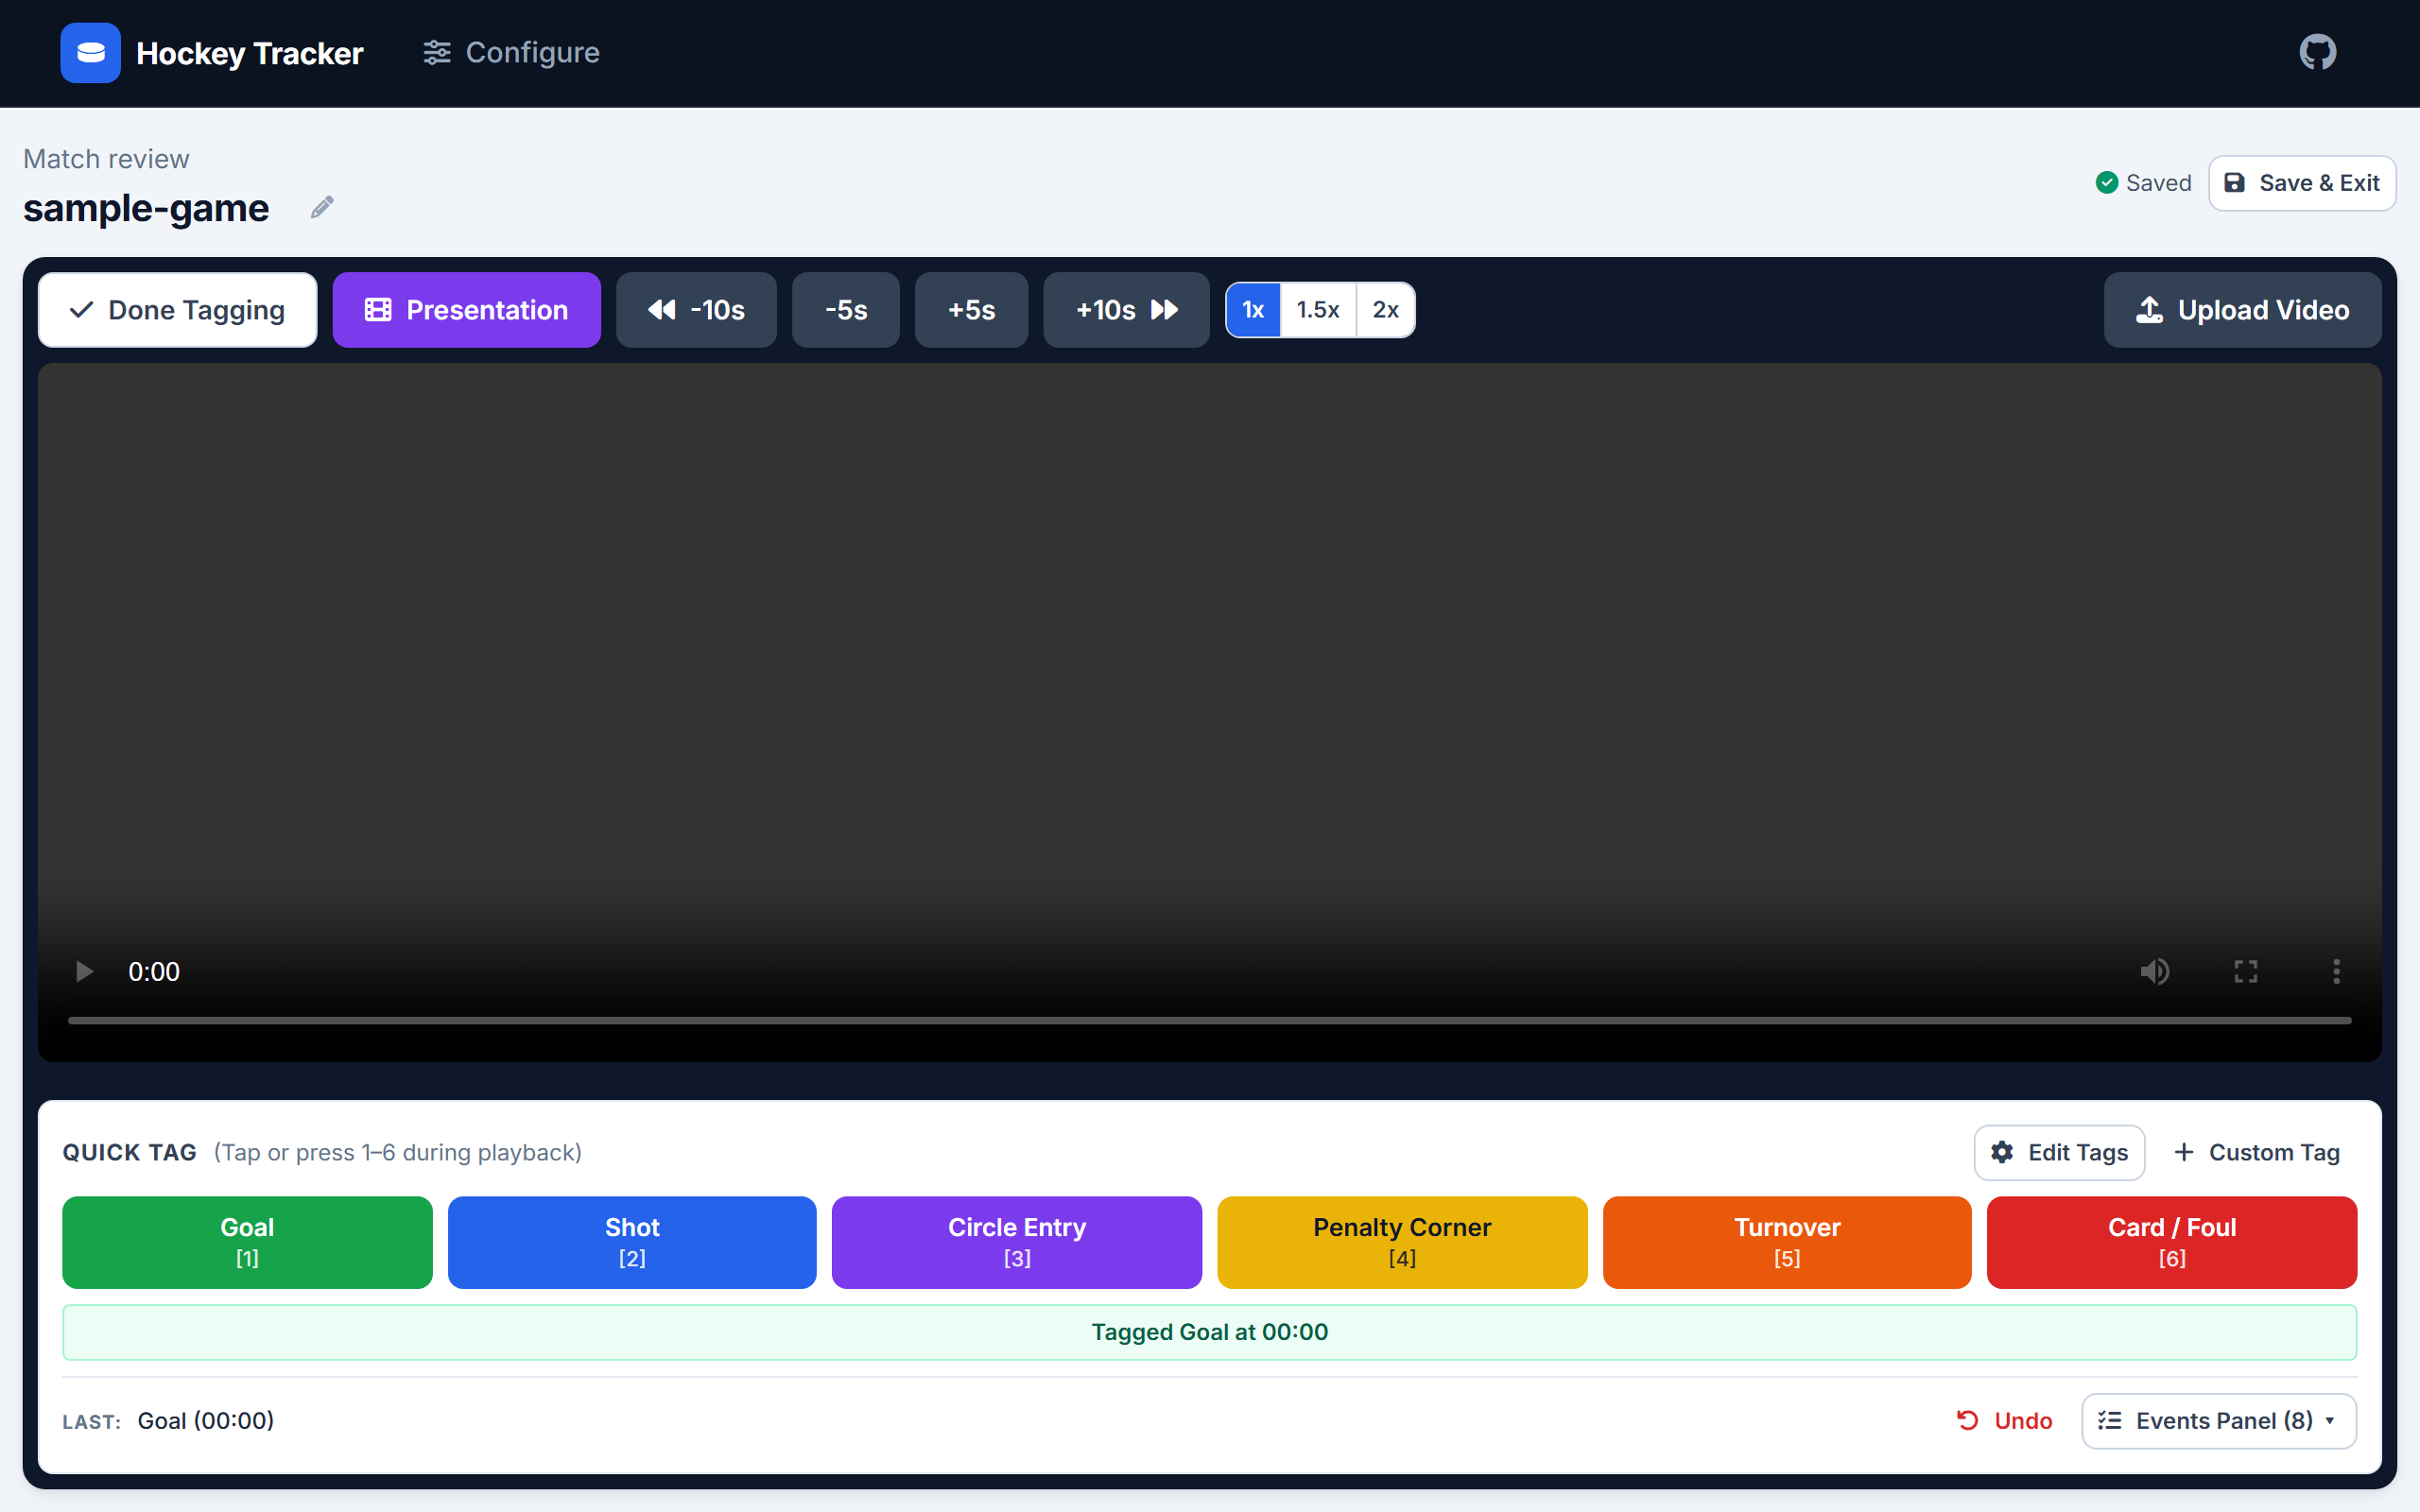Open the GitHub repository icon

(2317, 52)
